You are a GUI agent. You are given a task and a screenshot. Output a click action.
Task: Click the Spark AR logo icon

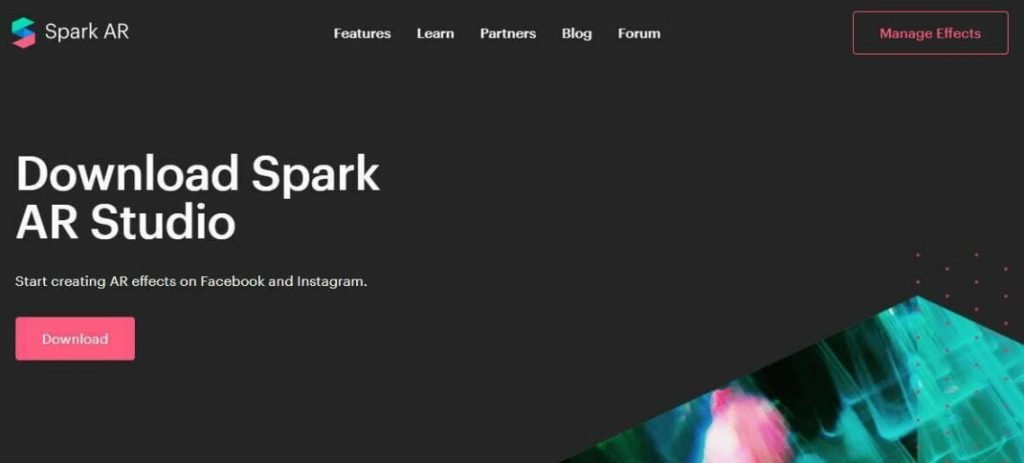(x=24, y=33)
